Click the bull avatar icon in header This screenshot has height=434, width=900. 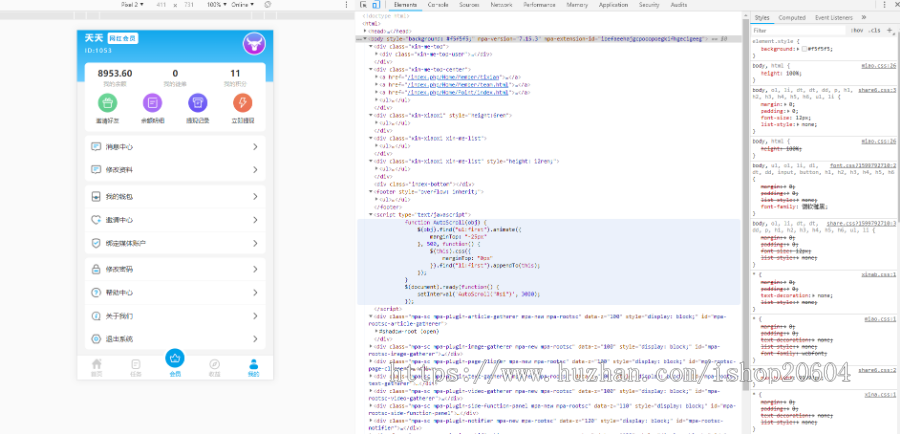click(x=253, y=43)
